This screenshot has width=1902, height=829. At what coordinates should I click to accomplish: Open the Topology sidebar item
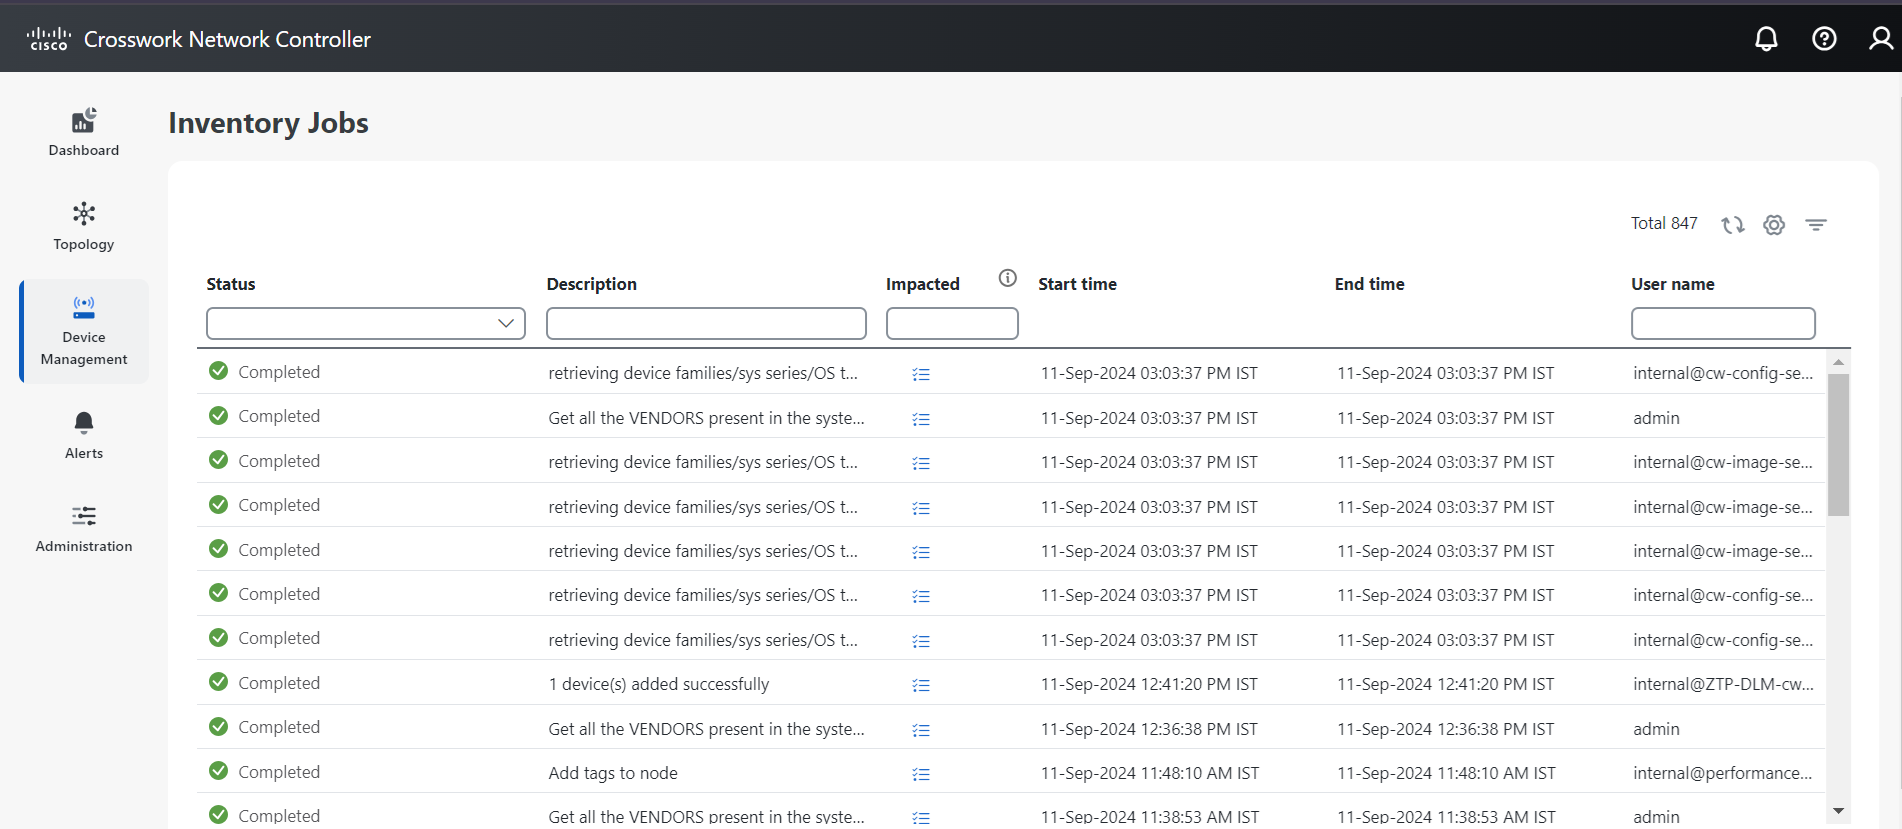pyautogui.click(x=84, y=226)
